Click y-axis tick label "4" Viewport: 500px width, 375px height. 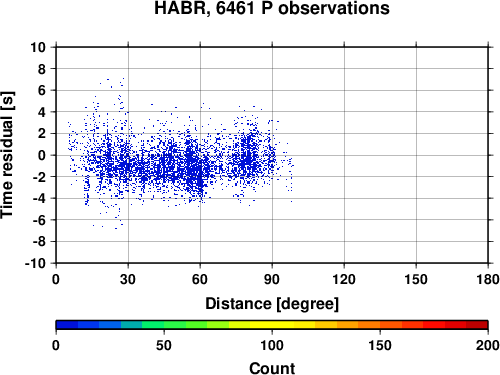pos(42,112)
